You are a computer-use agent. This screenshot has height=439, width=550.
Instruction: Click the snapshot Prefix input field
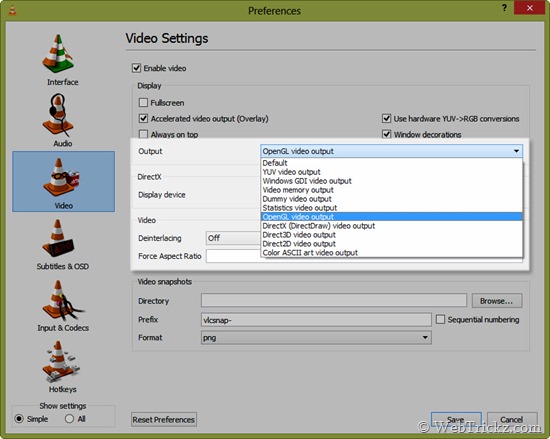pyautogui.click(x=316, y=320)
